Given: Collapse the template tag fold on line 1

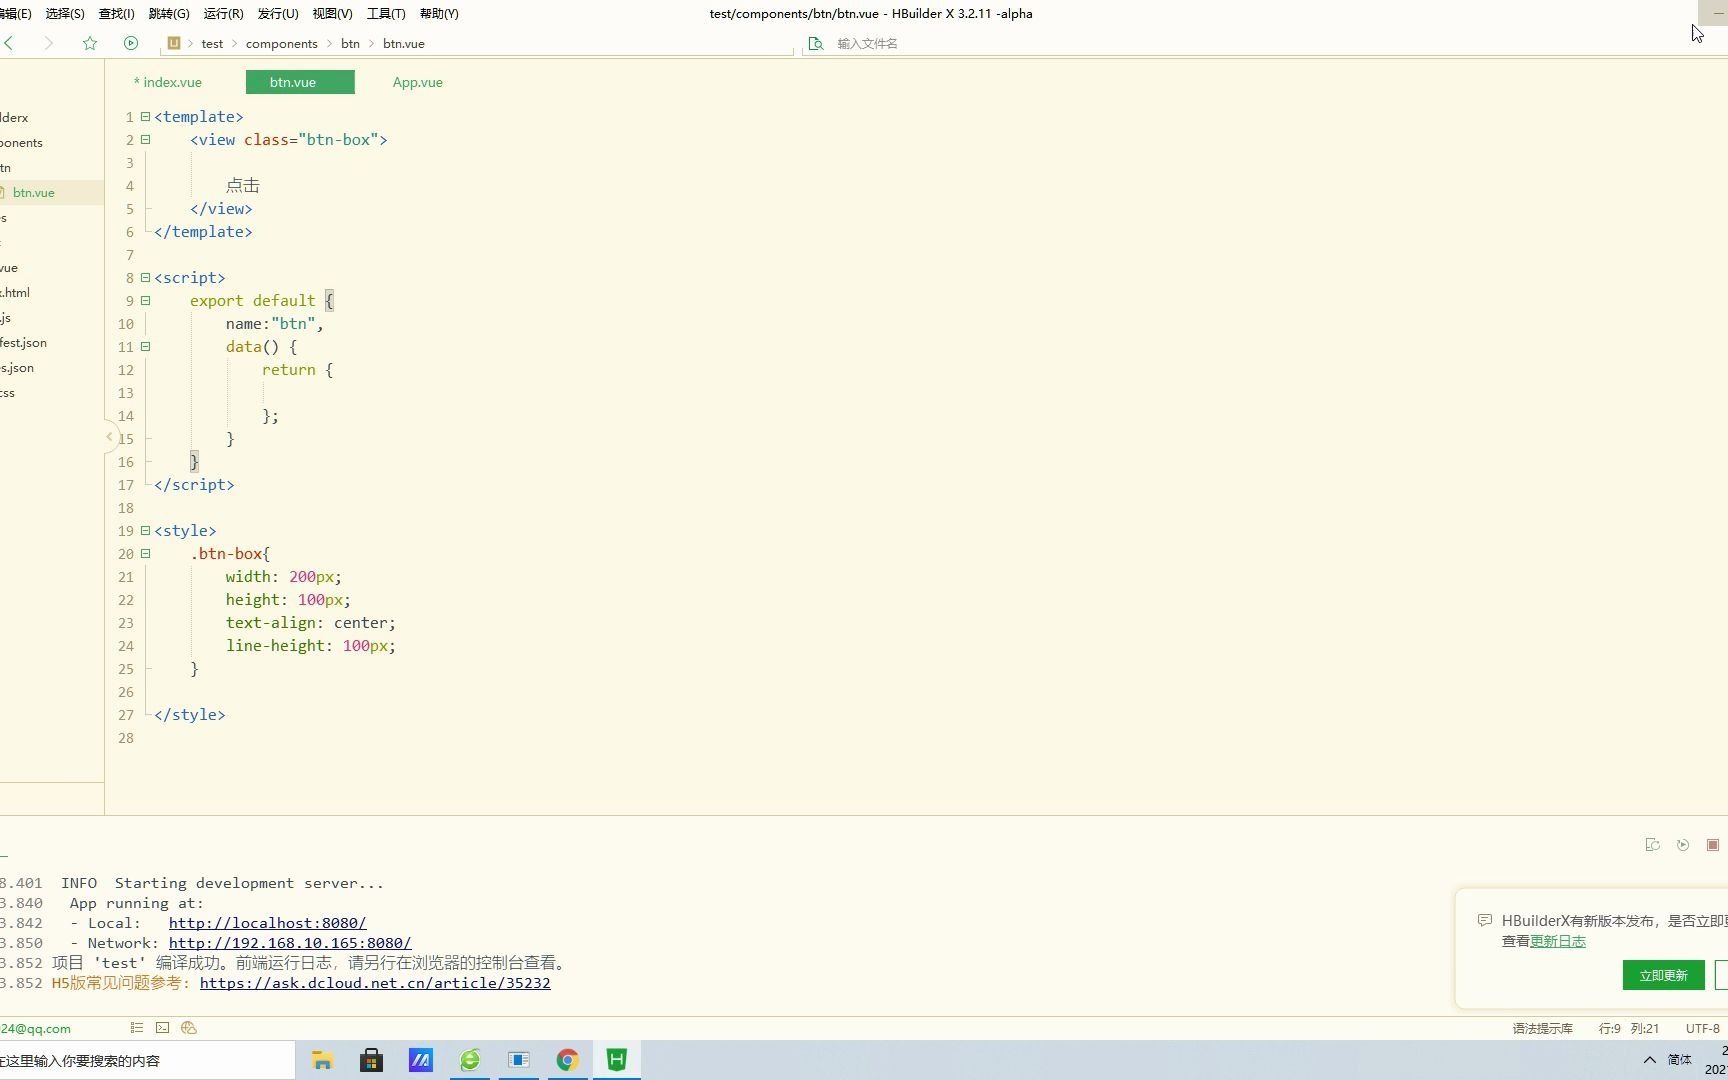Looking at the screenshot, I should [x=145, y=117].
